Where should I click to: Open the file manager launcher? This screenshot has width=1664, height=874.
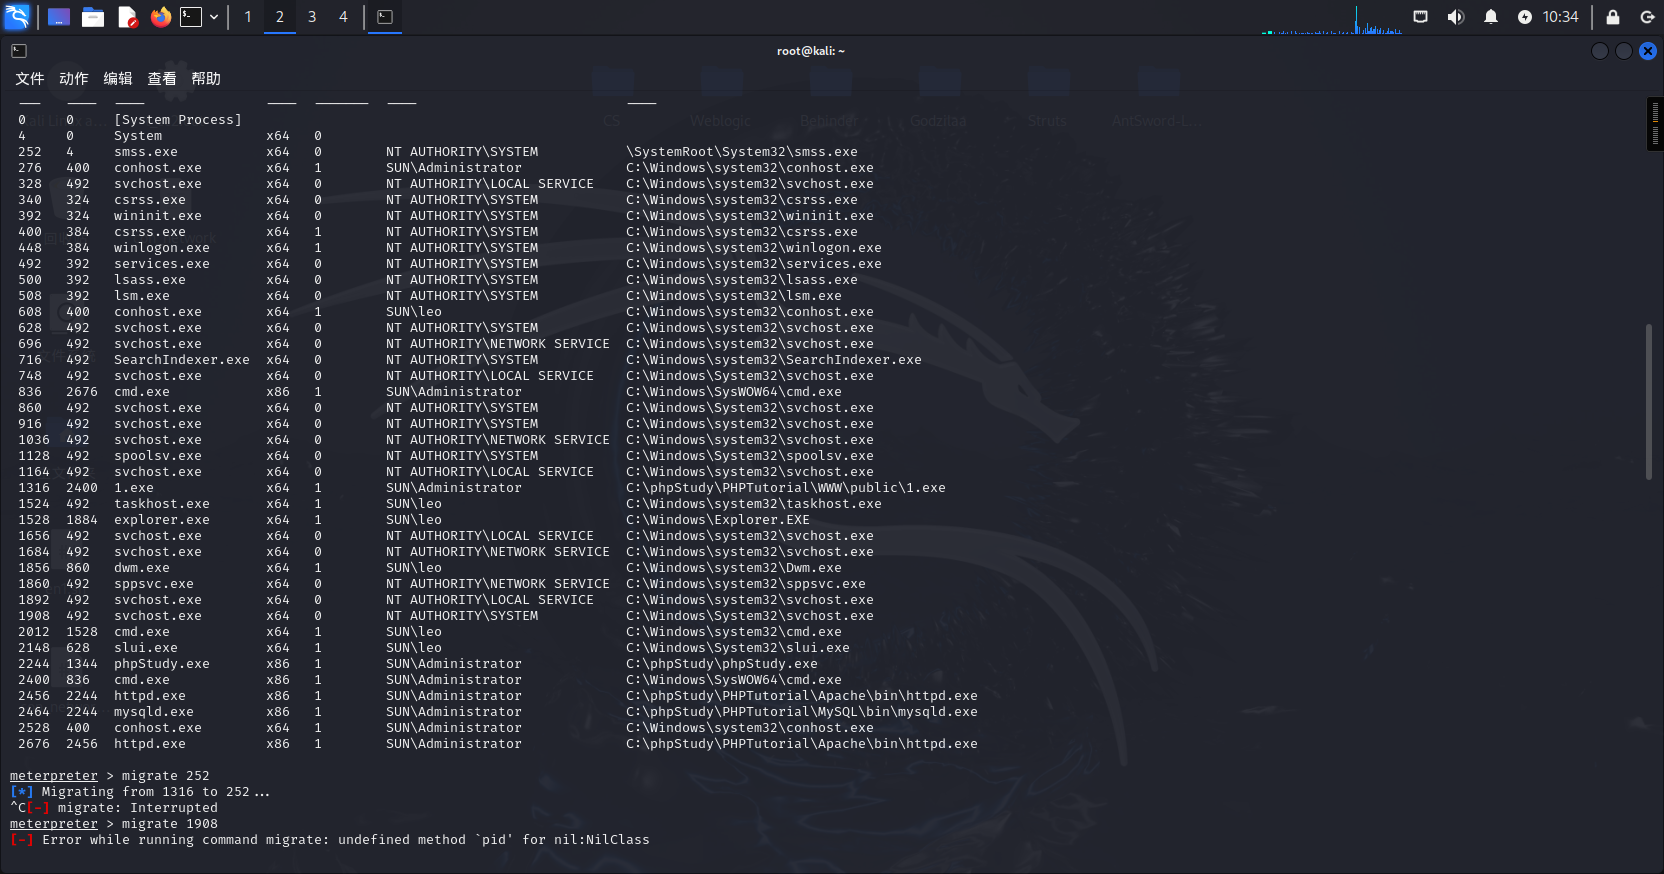point(93,17)
